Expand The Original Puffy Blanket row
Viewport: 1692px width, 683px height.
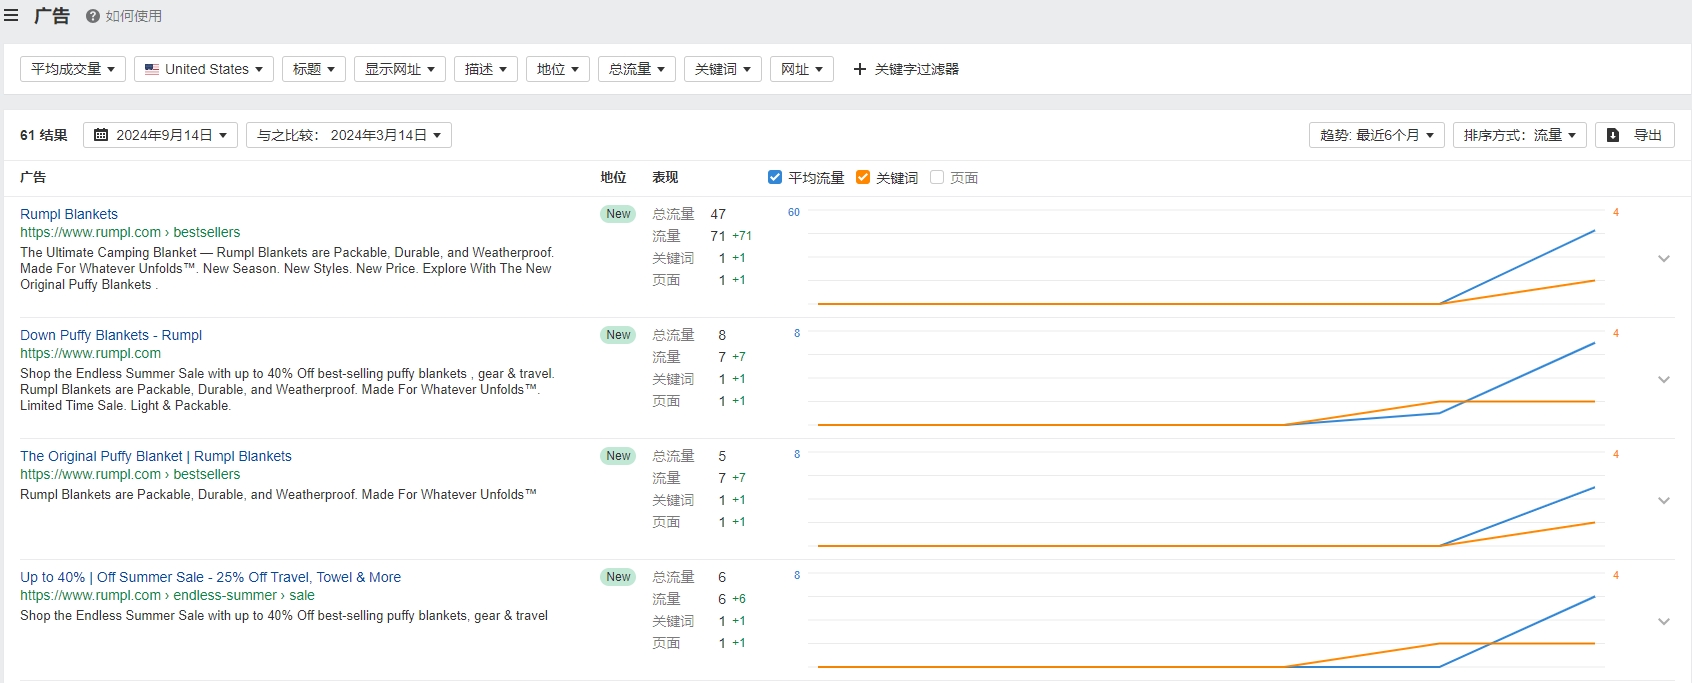pos(1664,500)
